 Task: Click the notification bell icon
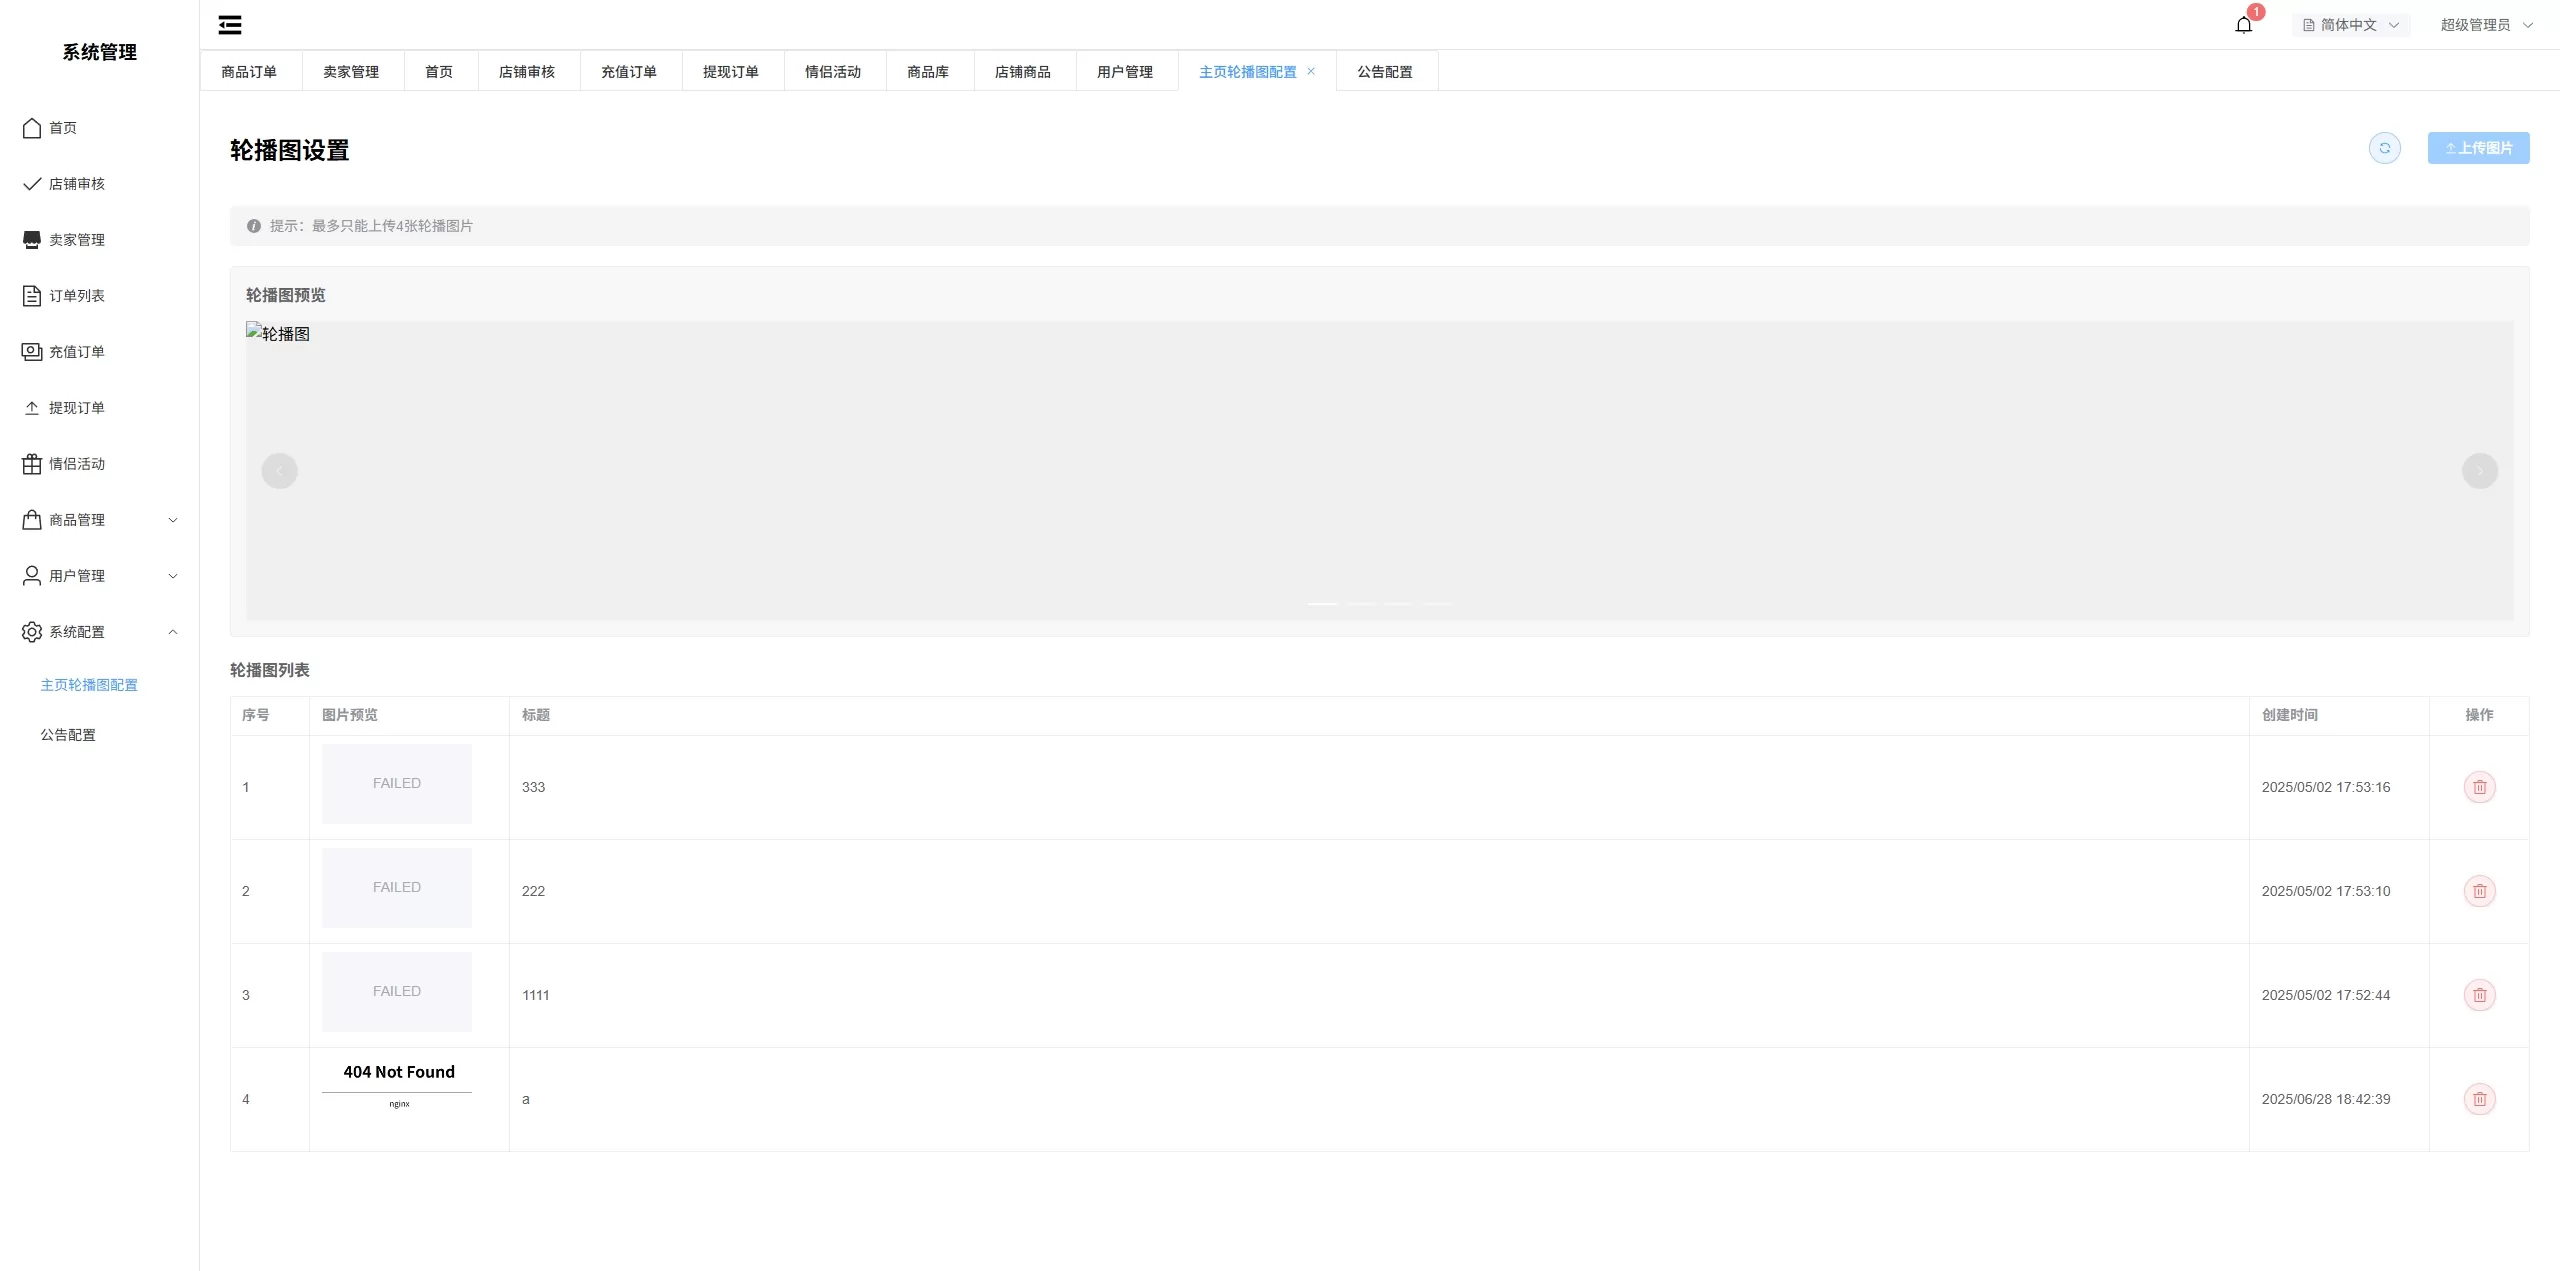(2243, 25)
